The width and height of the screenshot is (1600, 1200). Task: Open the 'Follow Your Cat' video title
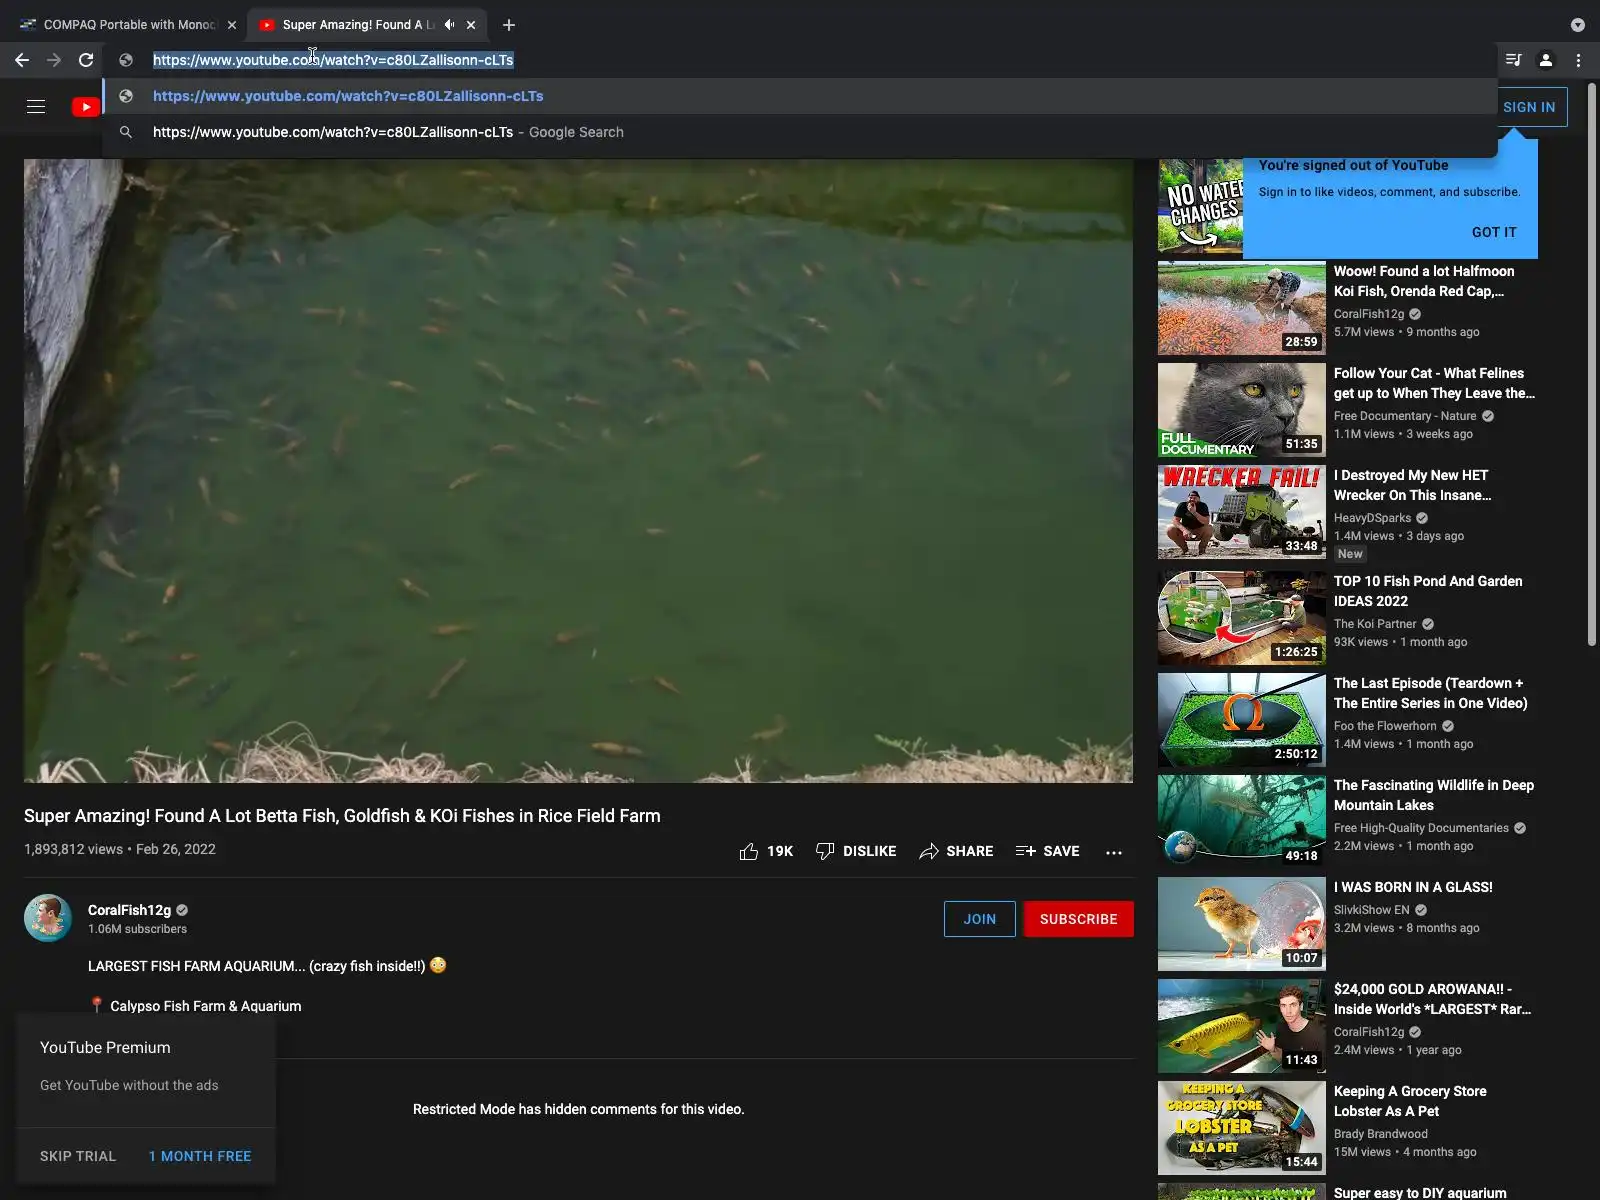pos(1434,383)
